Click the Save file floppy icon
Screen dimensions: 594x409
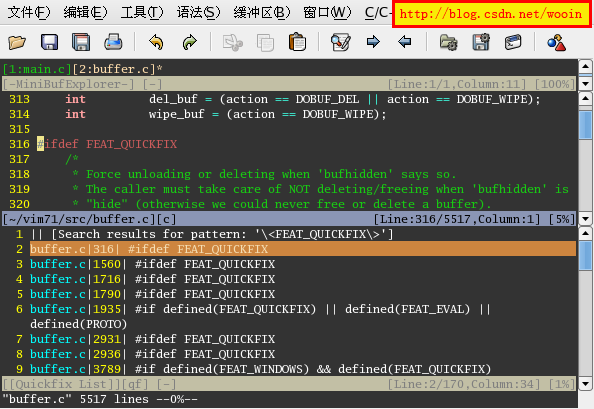pos(49,42)
